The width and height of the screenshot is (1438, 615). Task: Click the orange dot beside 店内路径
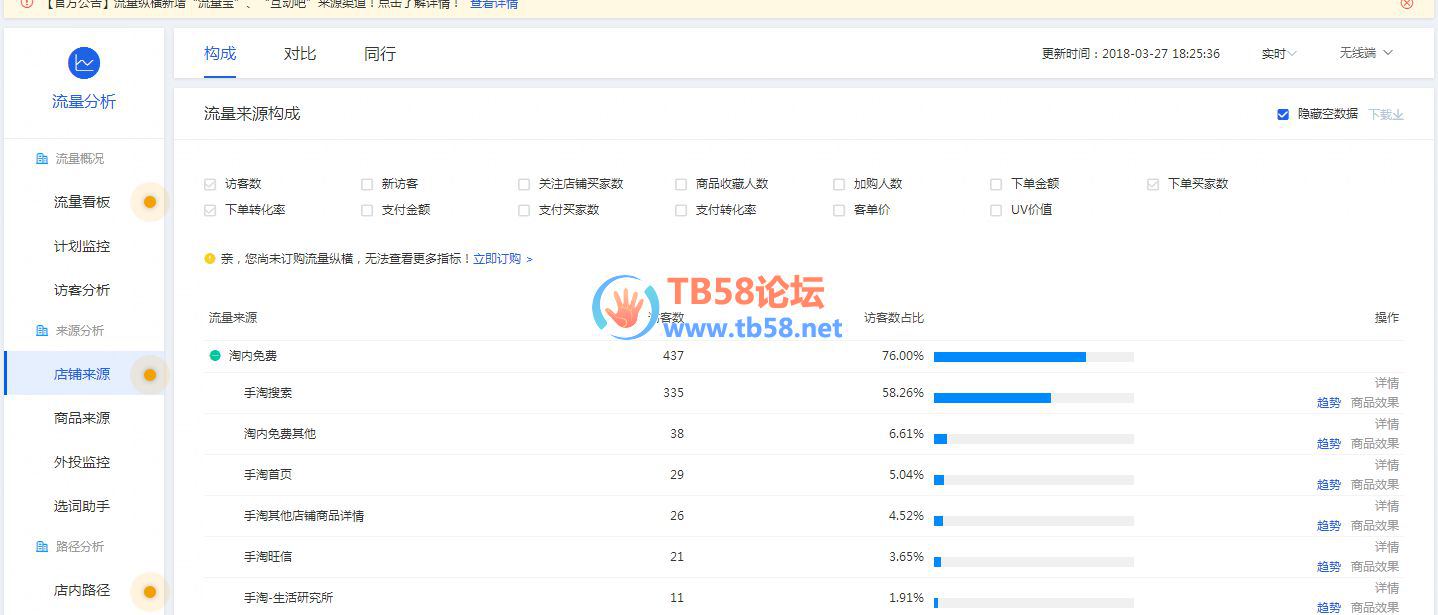pyautogui.click(x=150, y=591)
